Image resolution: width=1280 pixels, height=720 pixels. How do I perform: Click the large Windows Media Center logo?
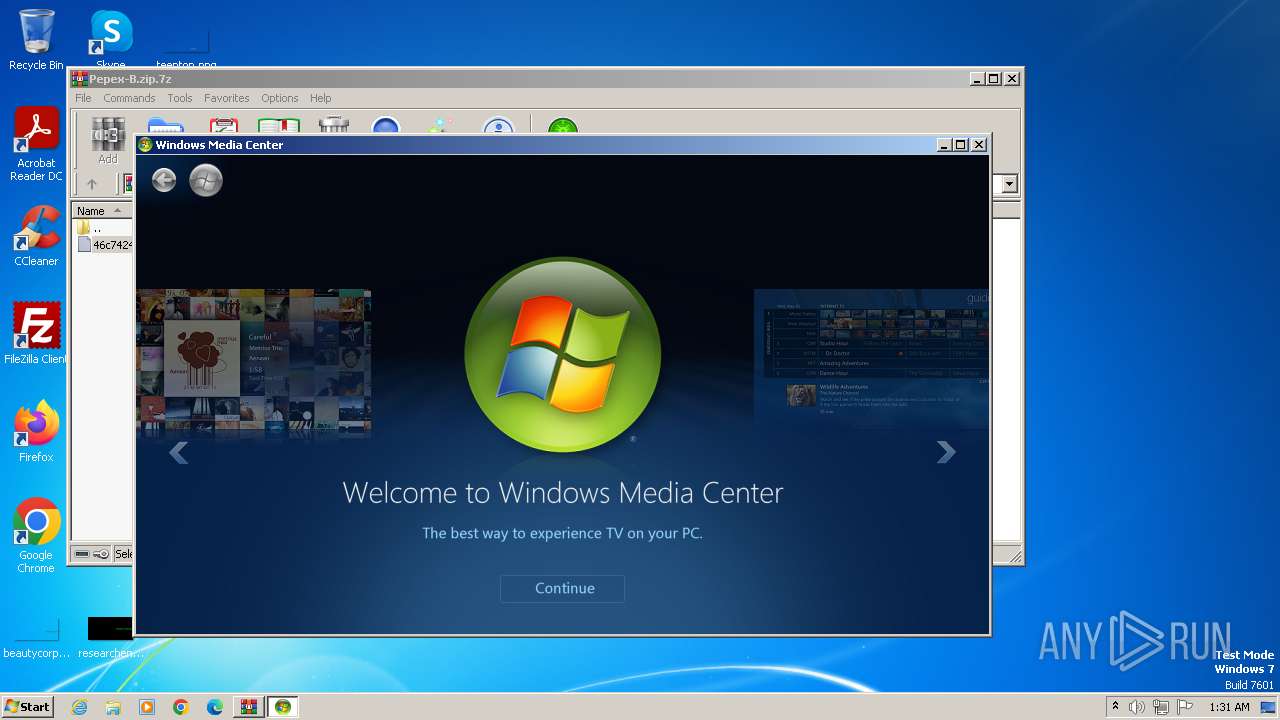(563, 354)
